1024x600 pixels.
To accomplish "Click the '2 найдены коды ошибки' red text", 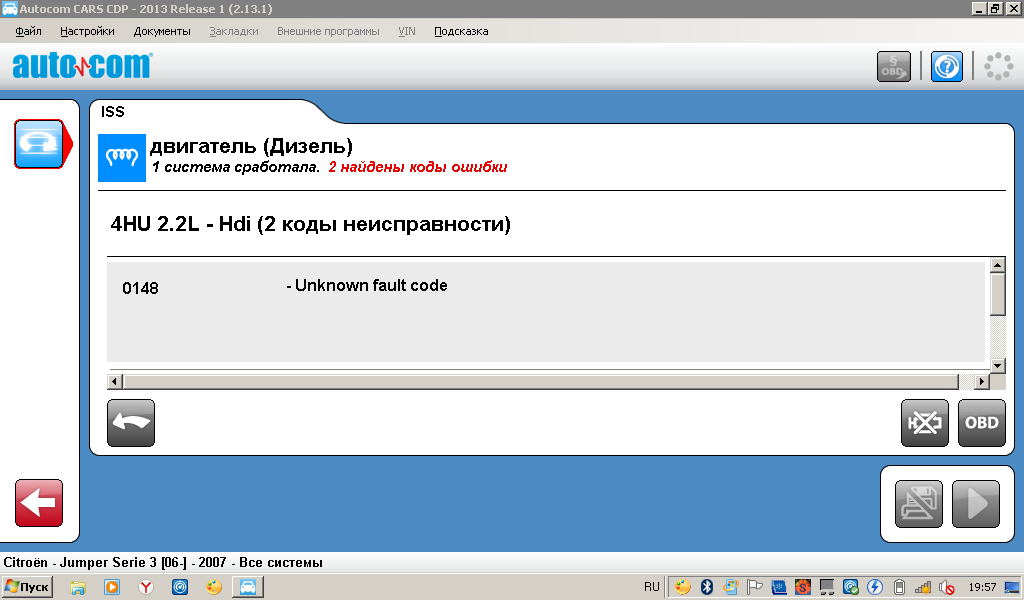I will coord(418,167).
